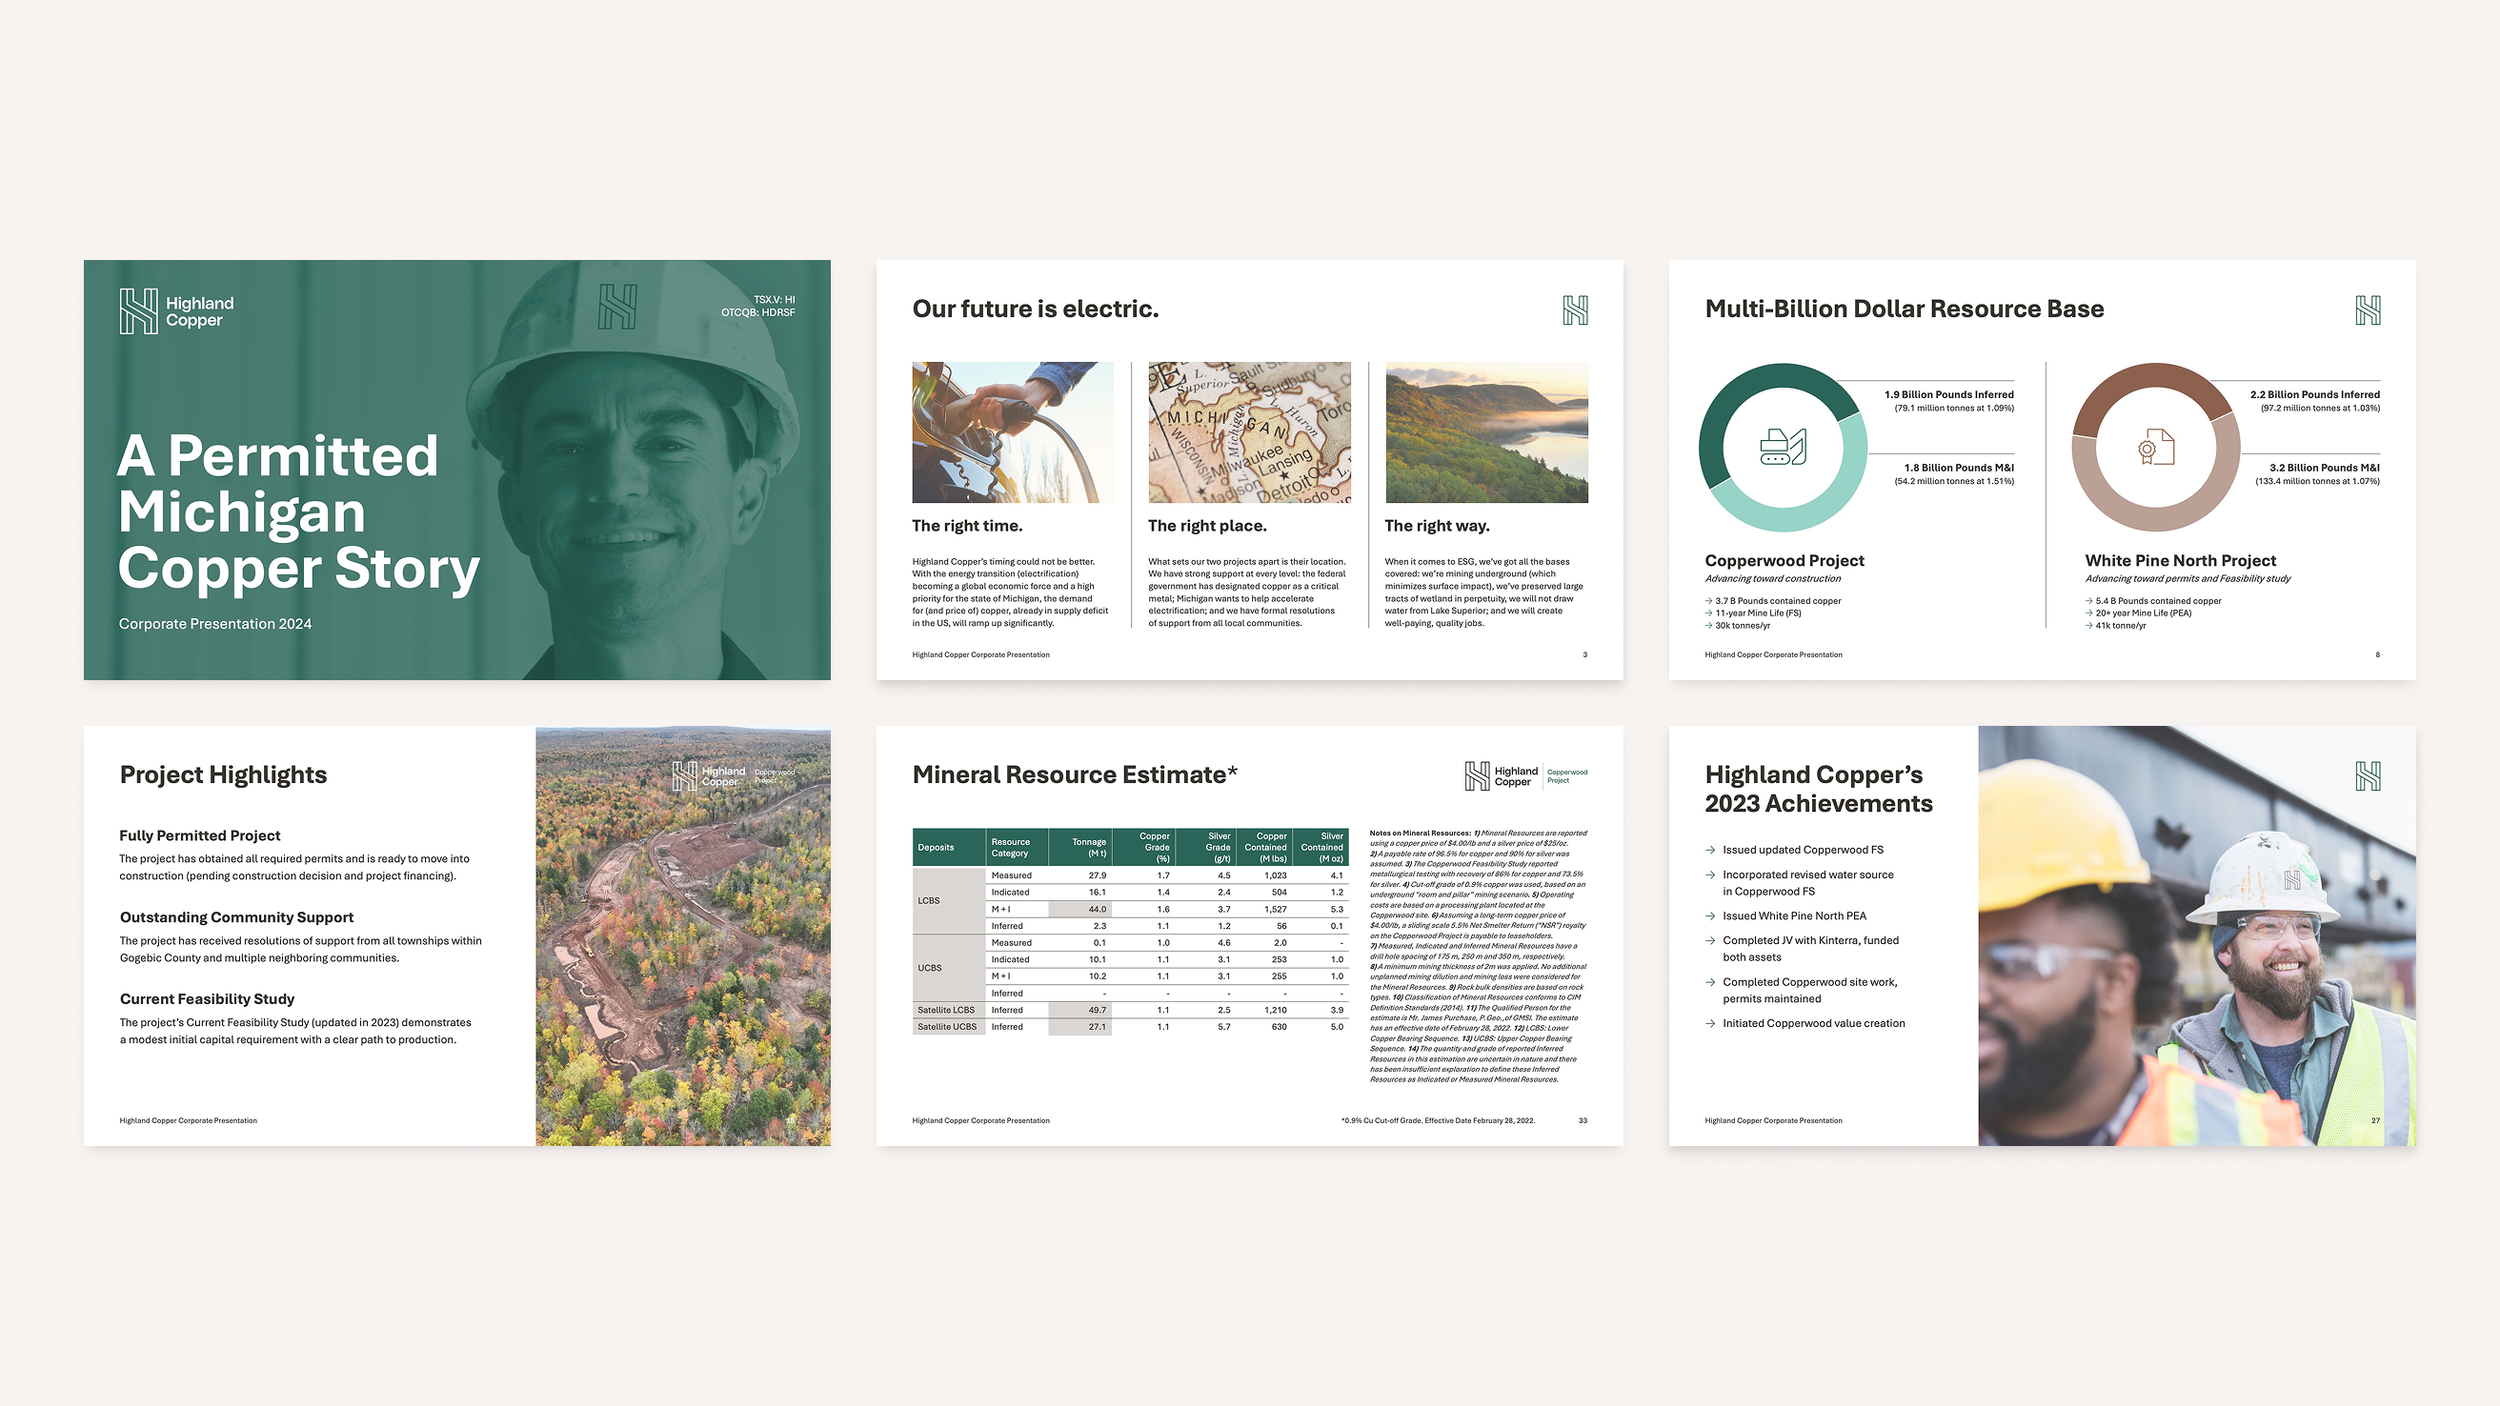
Task: Click the arrow bullet beside 'Issued updated Copperwood FS'
Action: (1710, 850)
